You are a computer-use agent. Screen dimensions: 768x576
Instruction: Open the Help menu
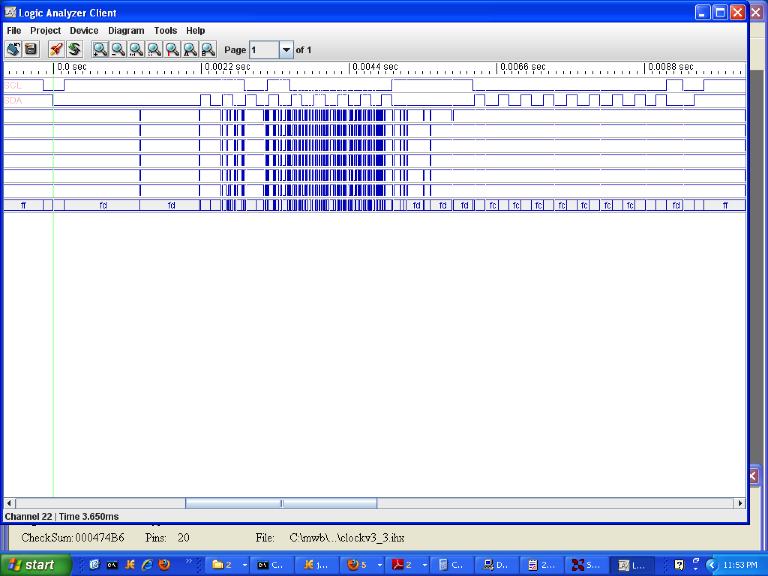point(195,30)
